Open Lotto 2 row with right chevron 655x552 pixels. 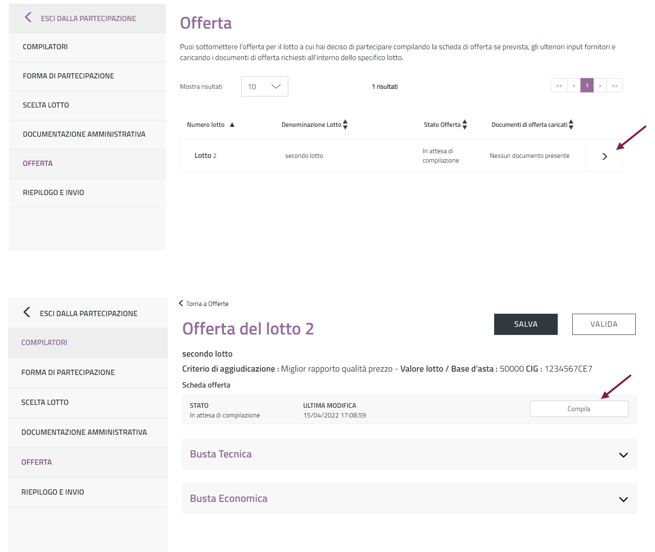pos(604,156)
